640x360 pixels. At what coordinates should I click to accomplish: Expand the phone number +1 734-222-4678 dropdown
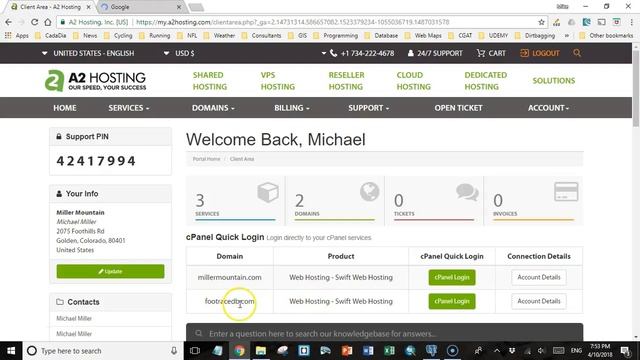click(324, 53)
